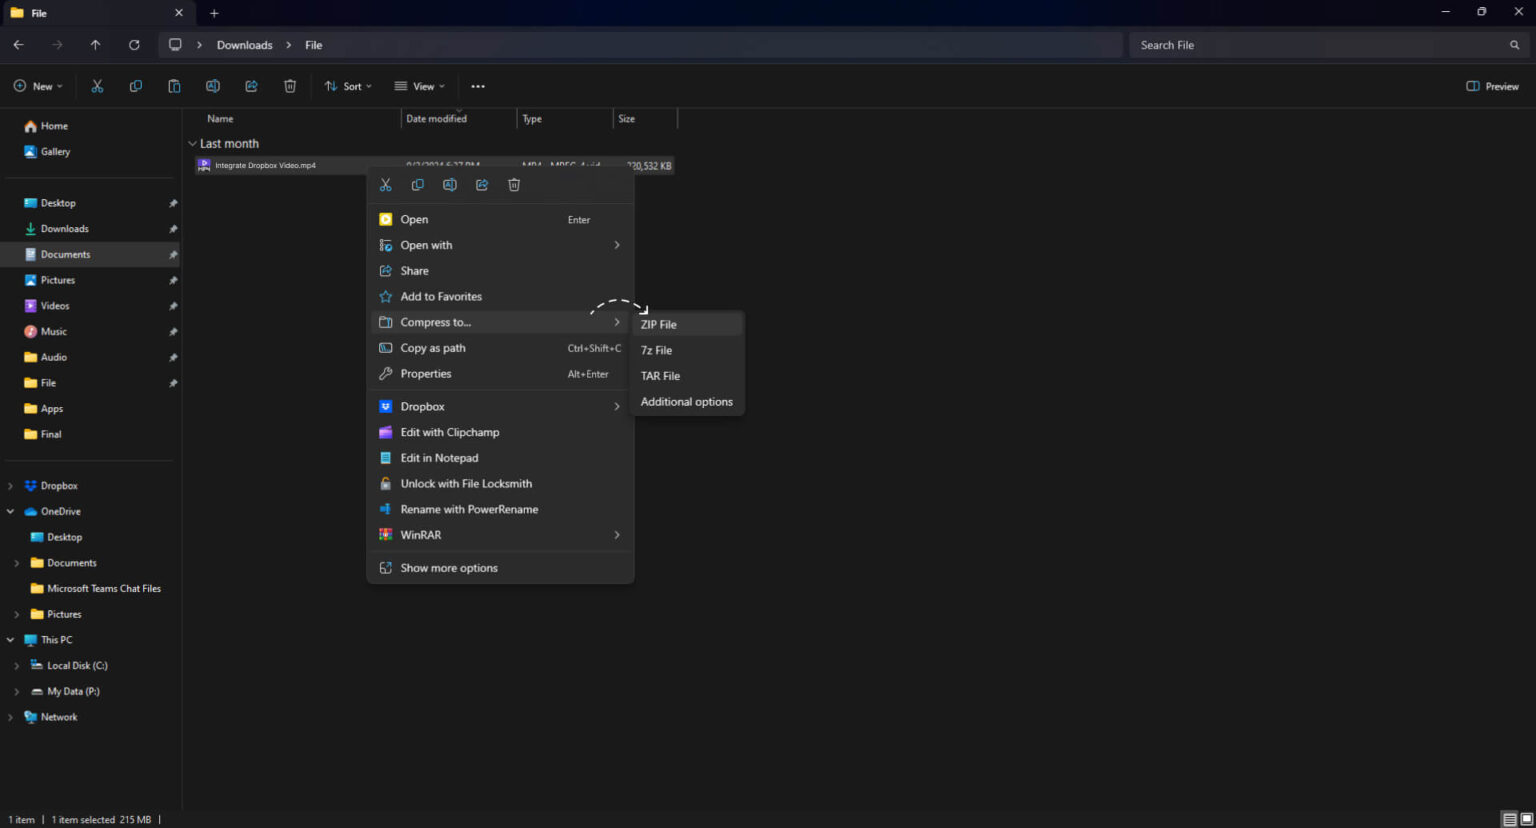Navigate up one folder level
Viewport: 1536px width, 828px height.
click(x=95, y=45)
